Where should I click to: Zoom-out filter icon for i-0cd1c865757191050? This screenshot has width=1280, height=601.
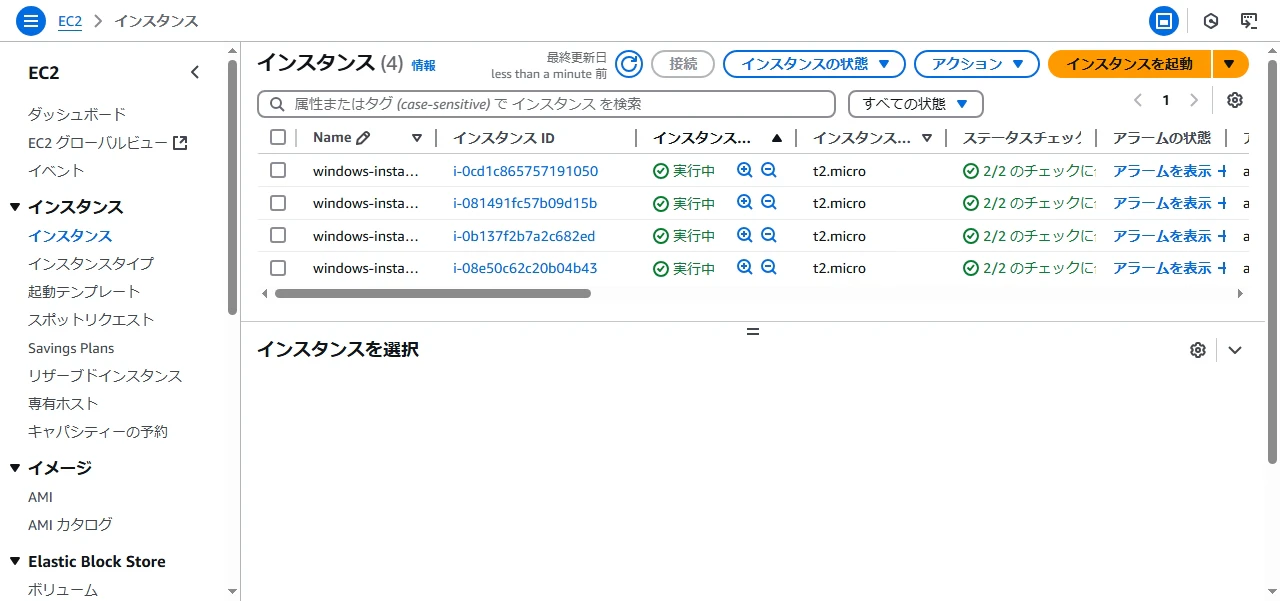(x=769, y=171)
